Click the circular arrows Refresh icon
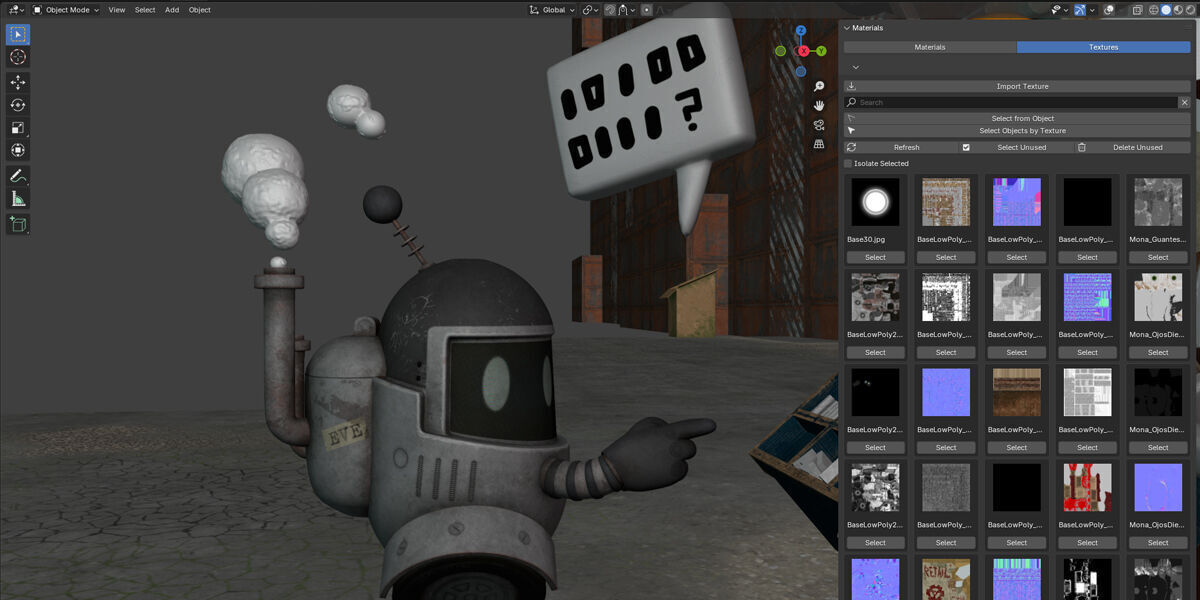This screenshot has height=600, width=1200. pyautogui.click(x=852, y=147)
